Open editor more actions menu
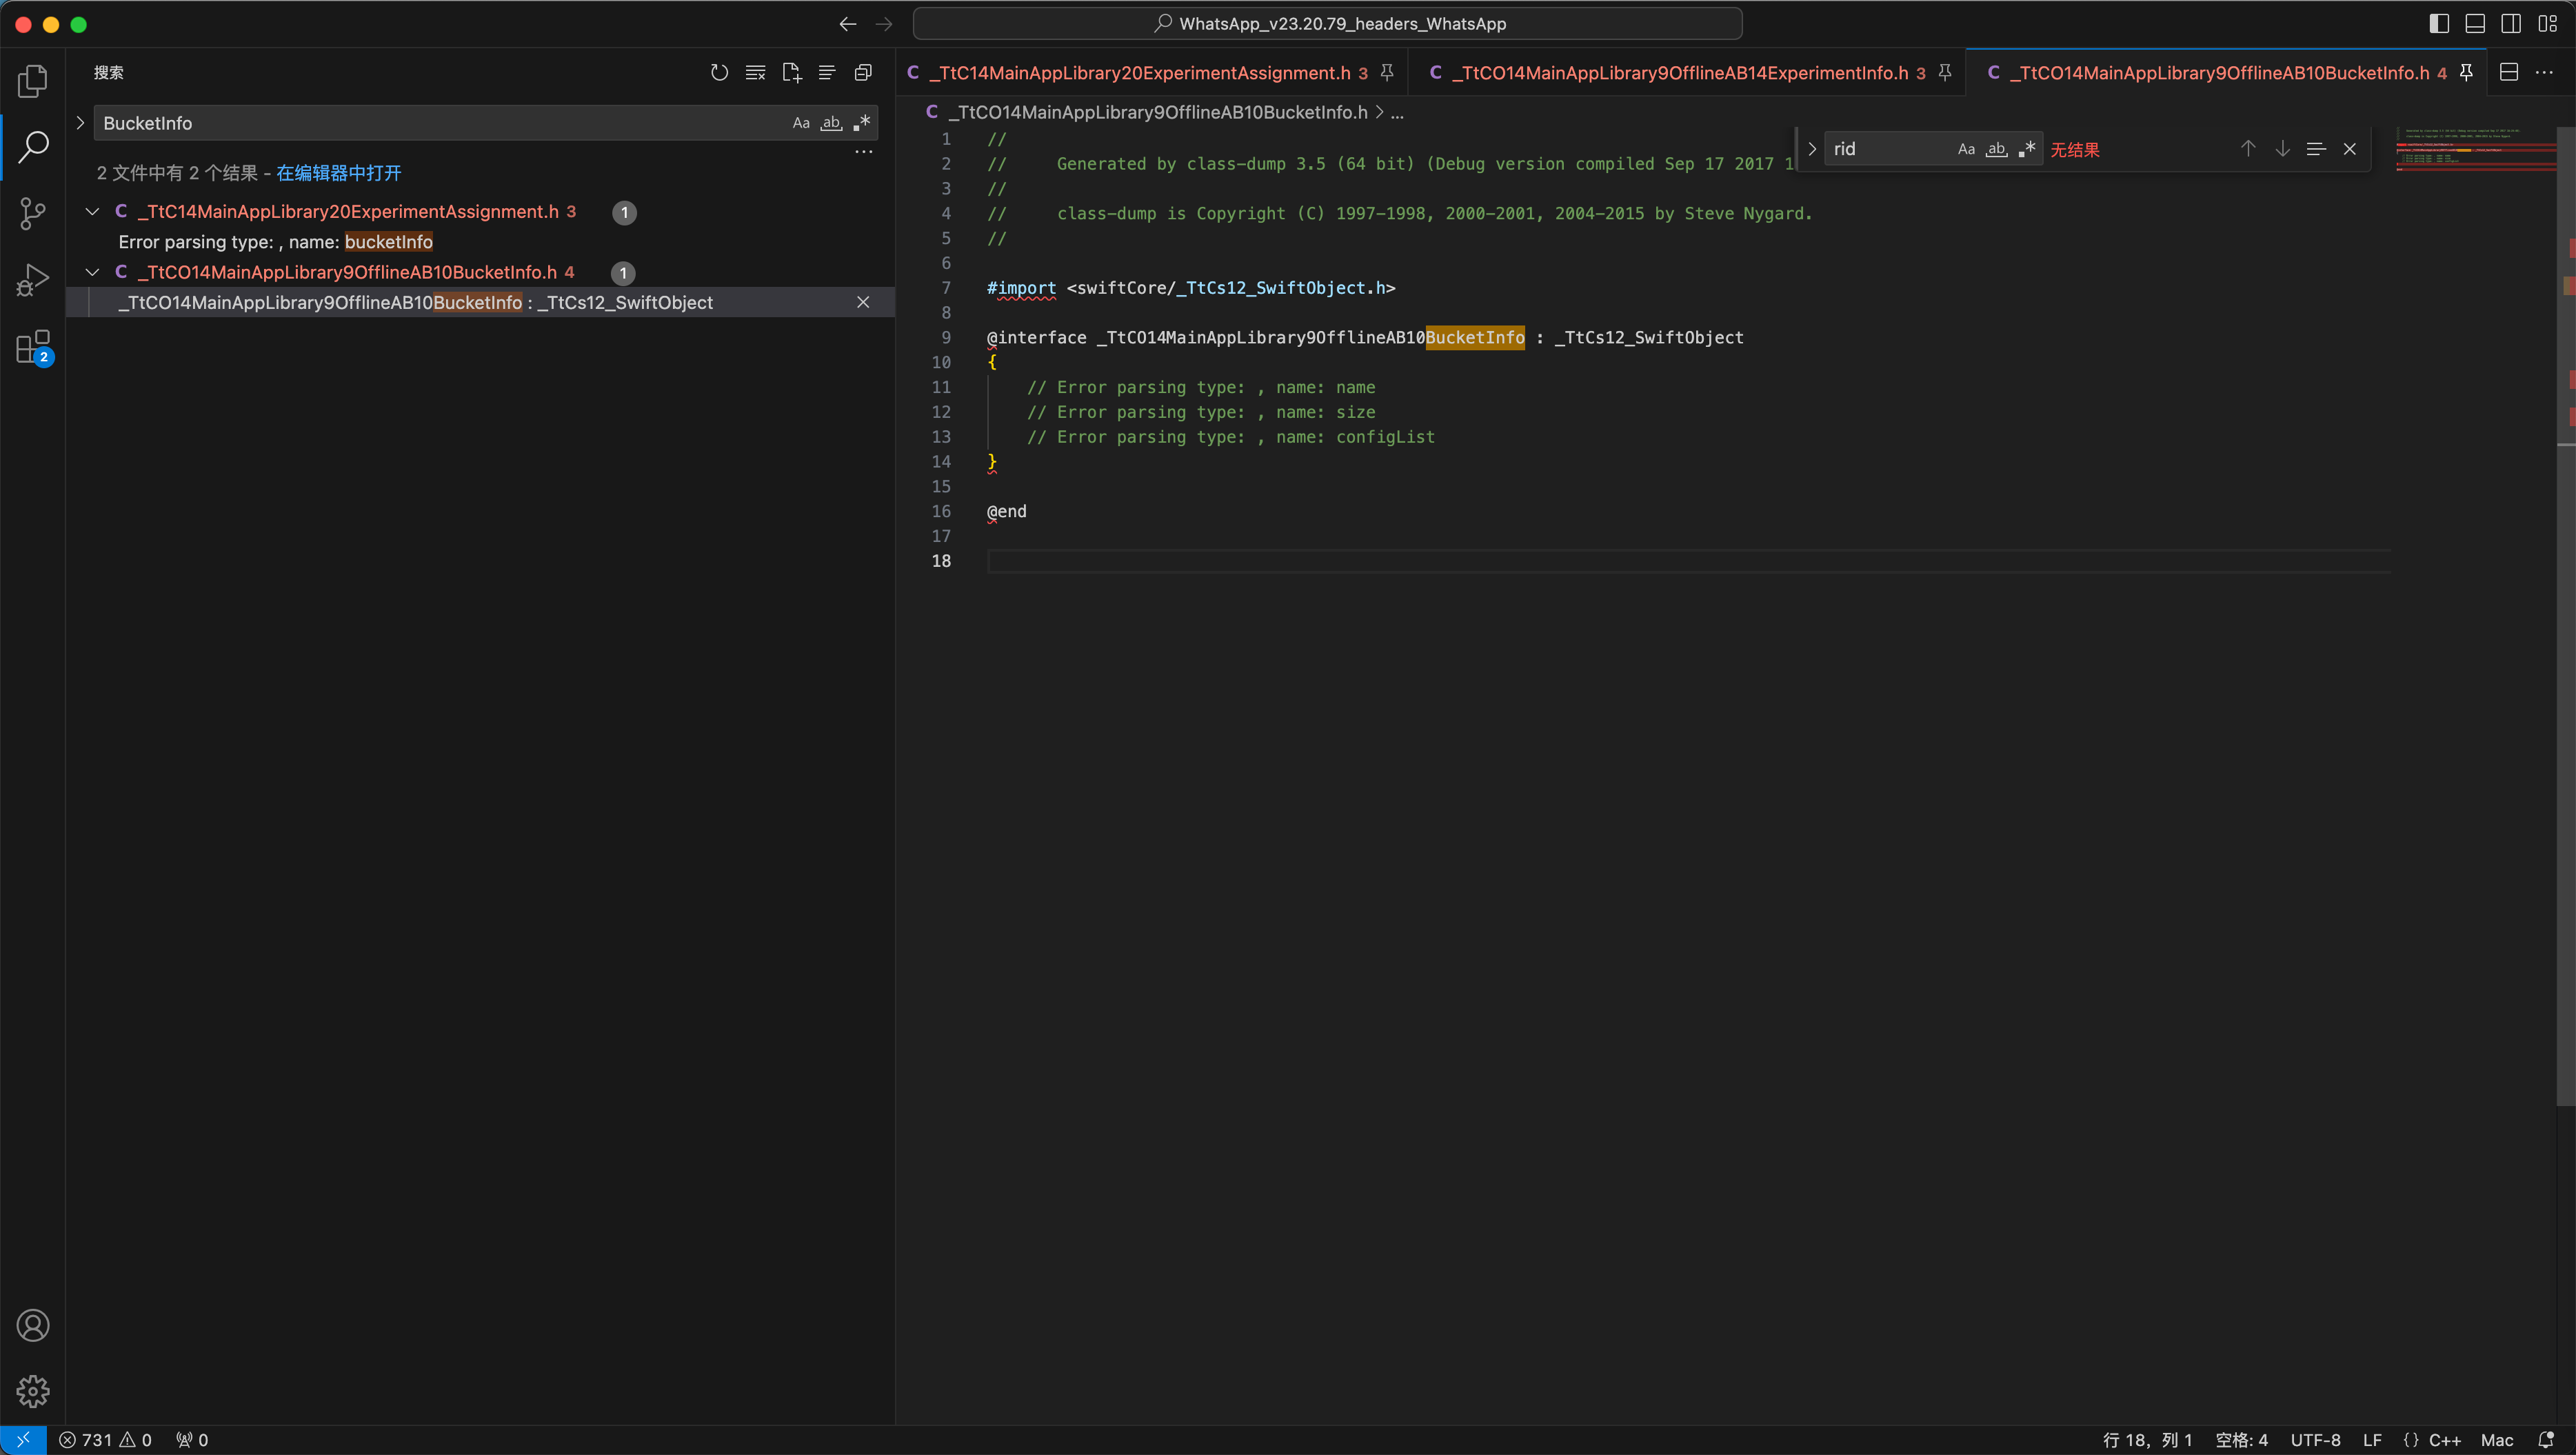Viewport: 2576px width, 1455px height. tap(2545, 72)
